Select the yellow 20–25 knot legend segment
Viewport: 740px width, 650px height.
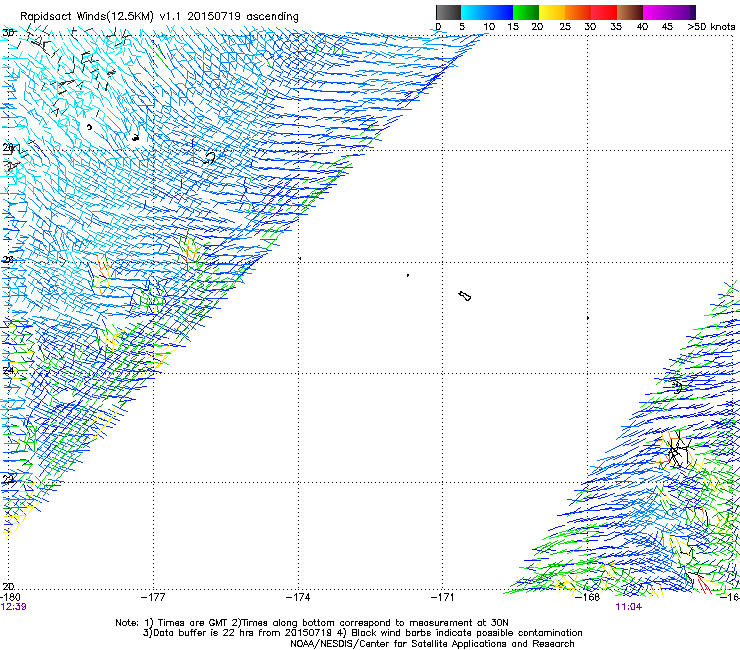tap(552, 12)
